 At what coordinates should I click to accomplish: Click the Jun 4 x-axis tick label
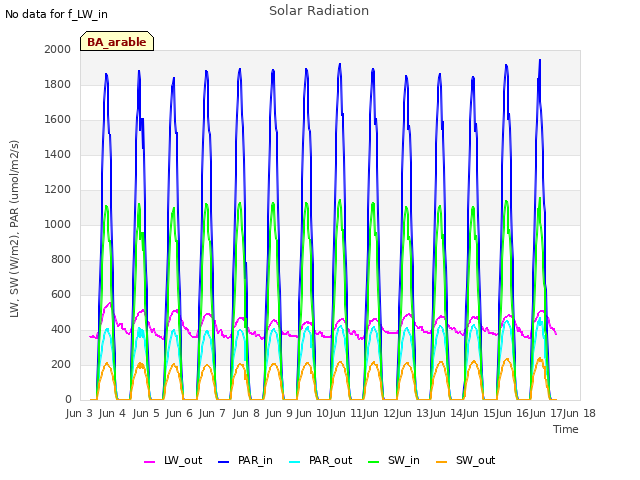[112, 413]
